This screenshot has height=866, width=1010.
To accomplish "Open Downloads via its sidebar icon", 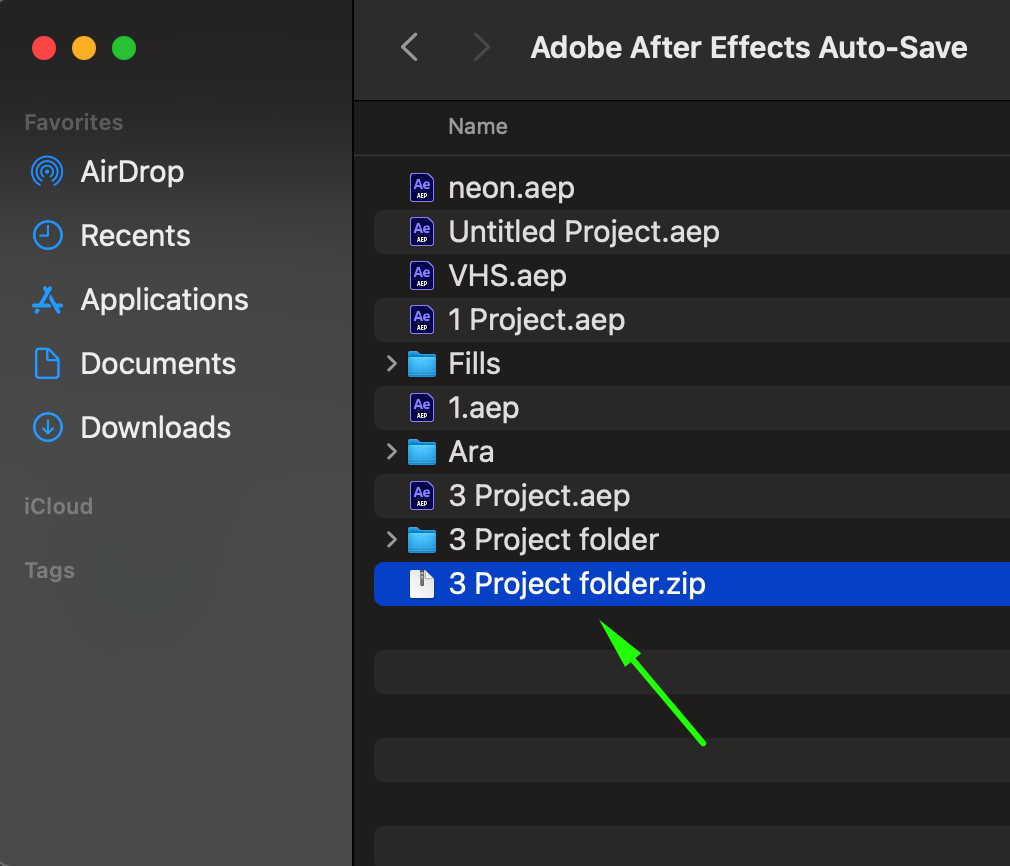I will click(47, 428).
